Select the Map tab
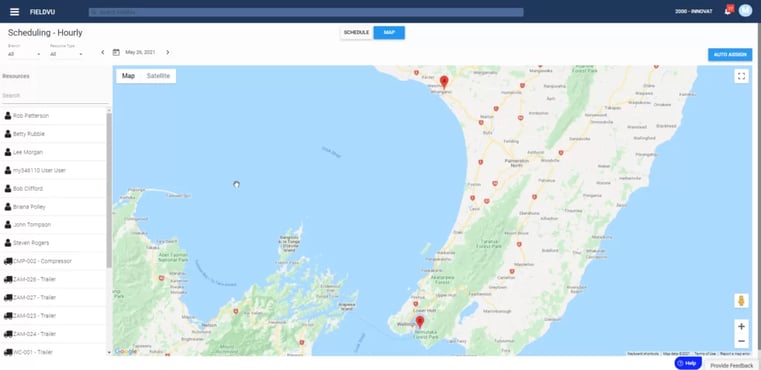 [x=389, y=33]
